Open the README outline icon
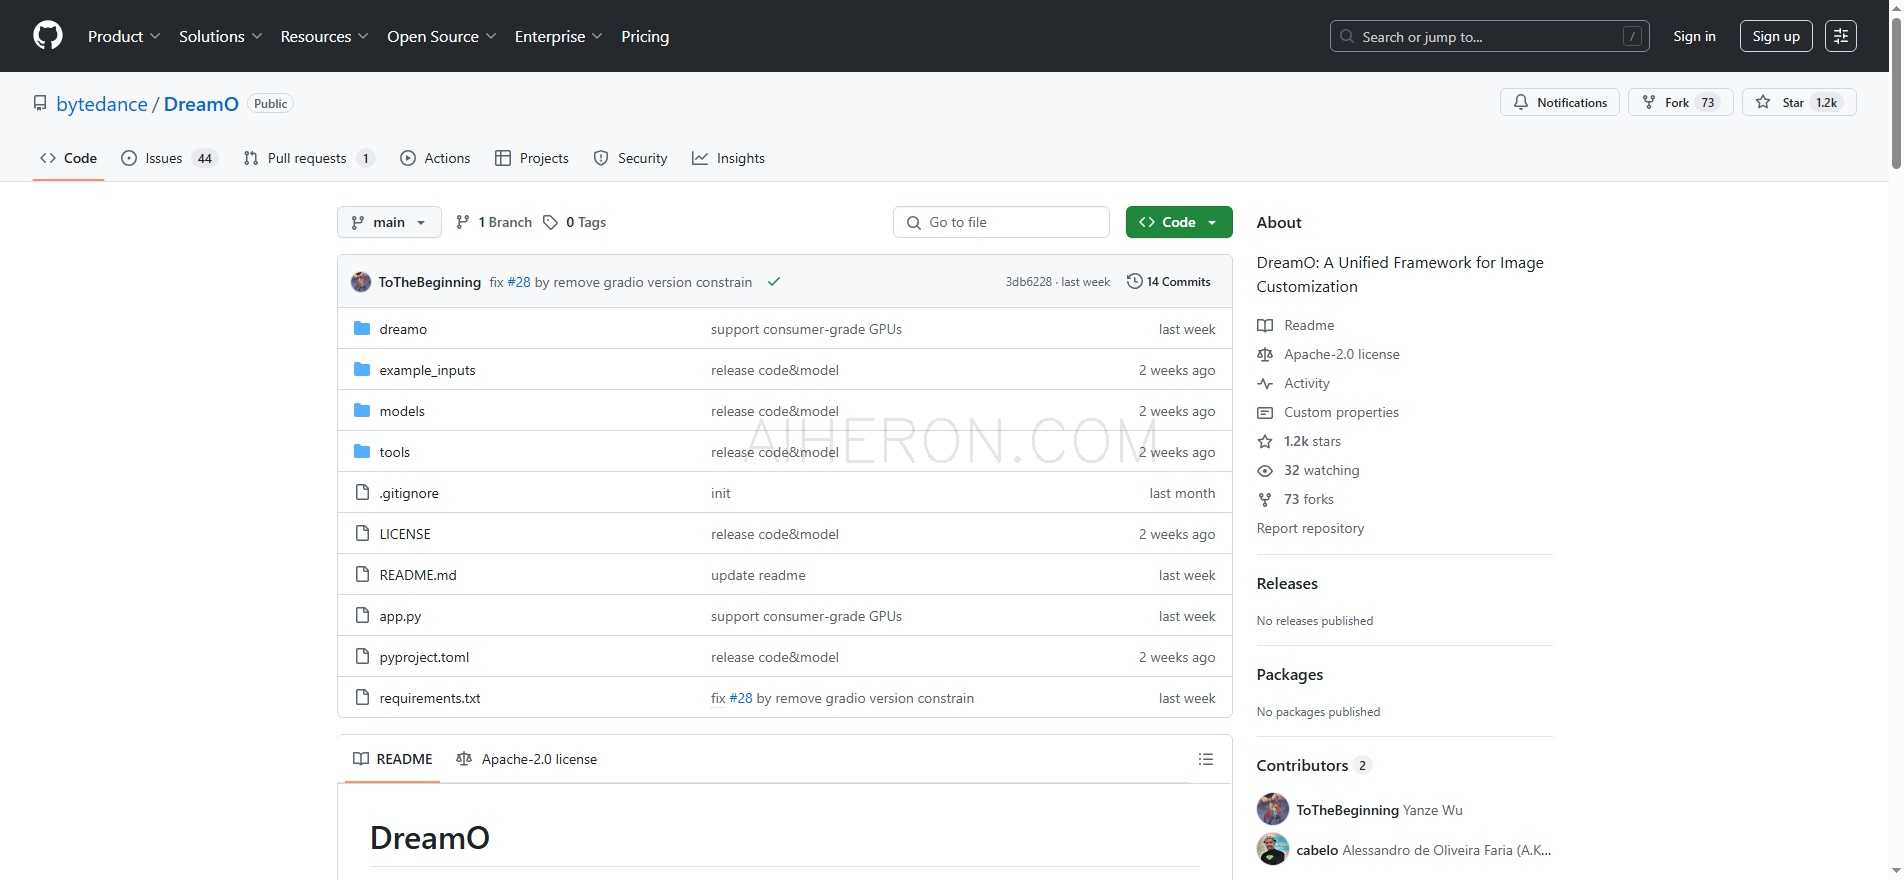This screenshot has width=1904, height=880. pos(1206,759)
